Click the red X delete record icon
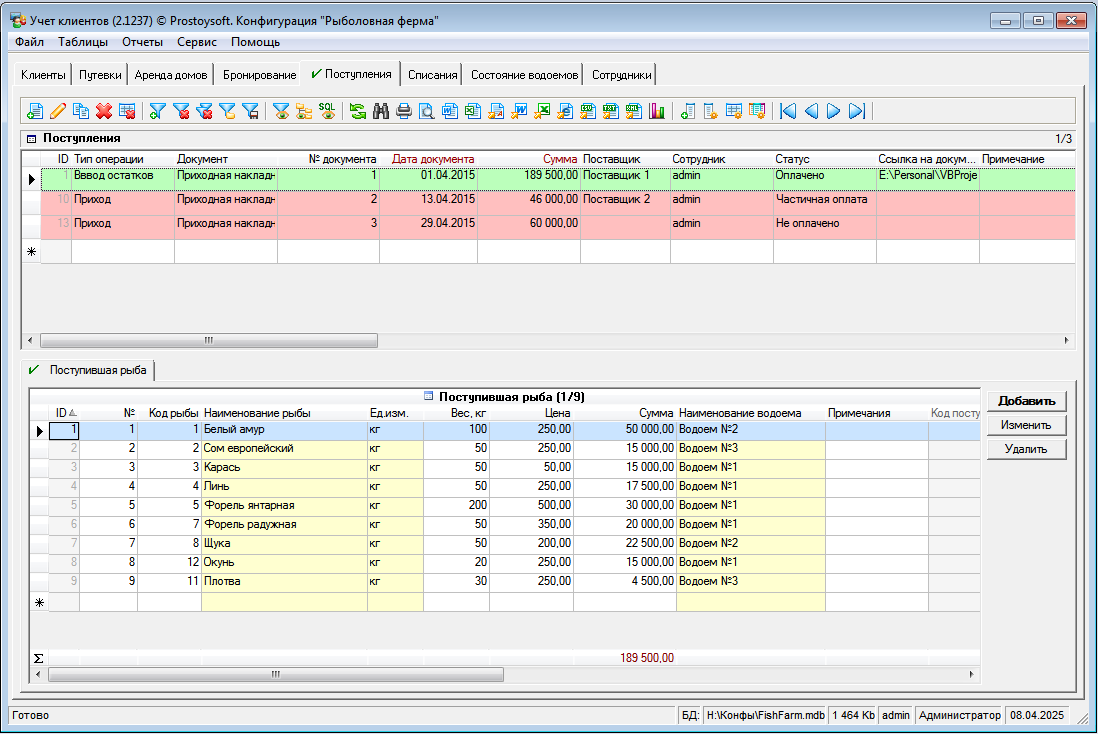 (x=103, y=111)
